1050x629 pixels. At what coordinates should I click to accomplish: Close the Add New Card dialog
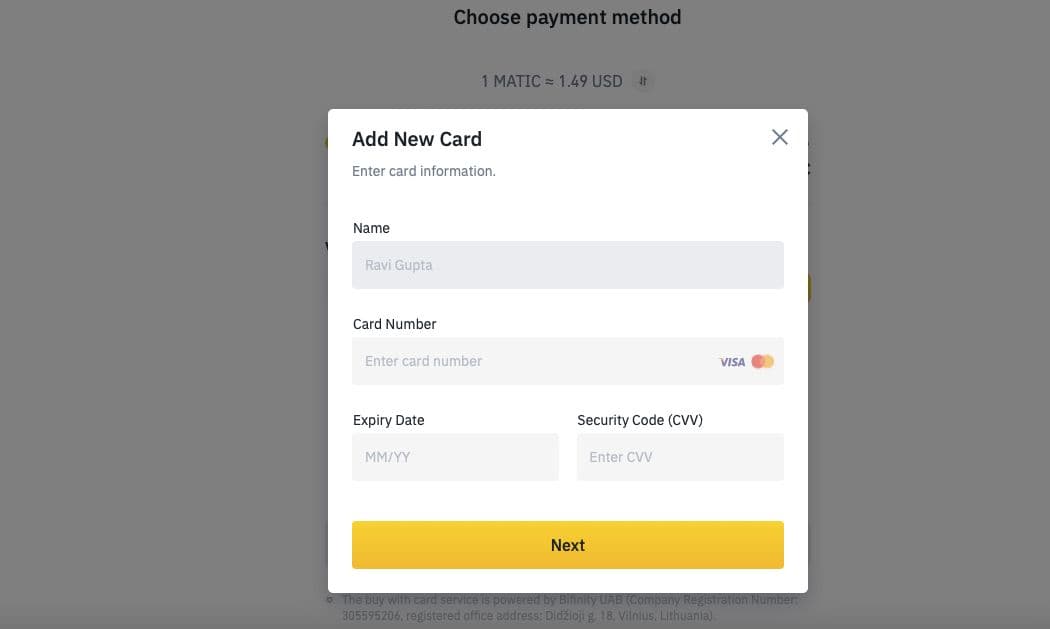tap(779, 137)
